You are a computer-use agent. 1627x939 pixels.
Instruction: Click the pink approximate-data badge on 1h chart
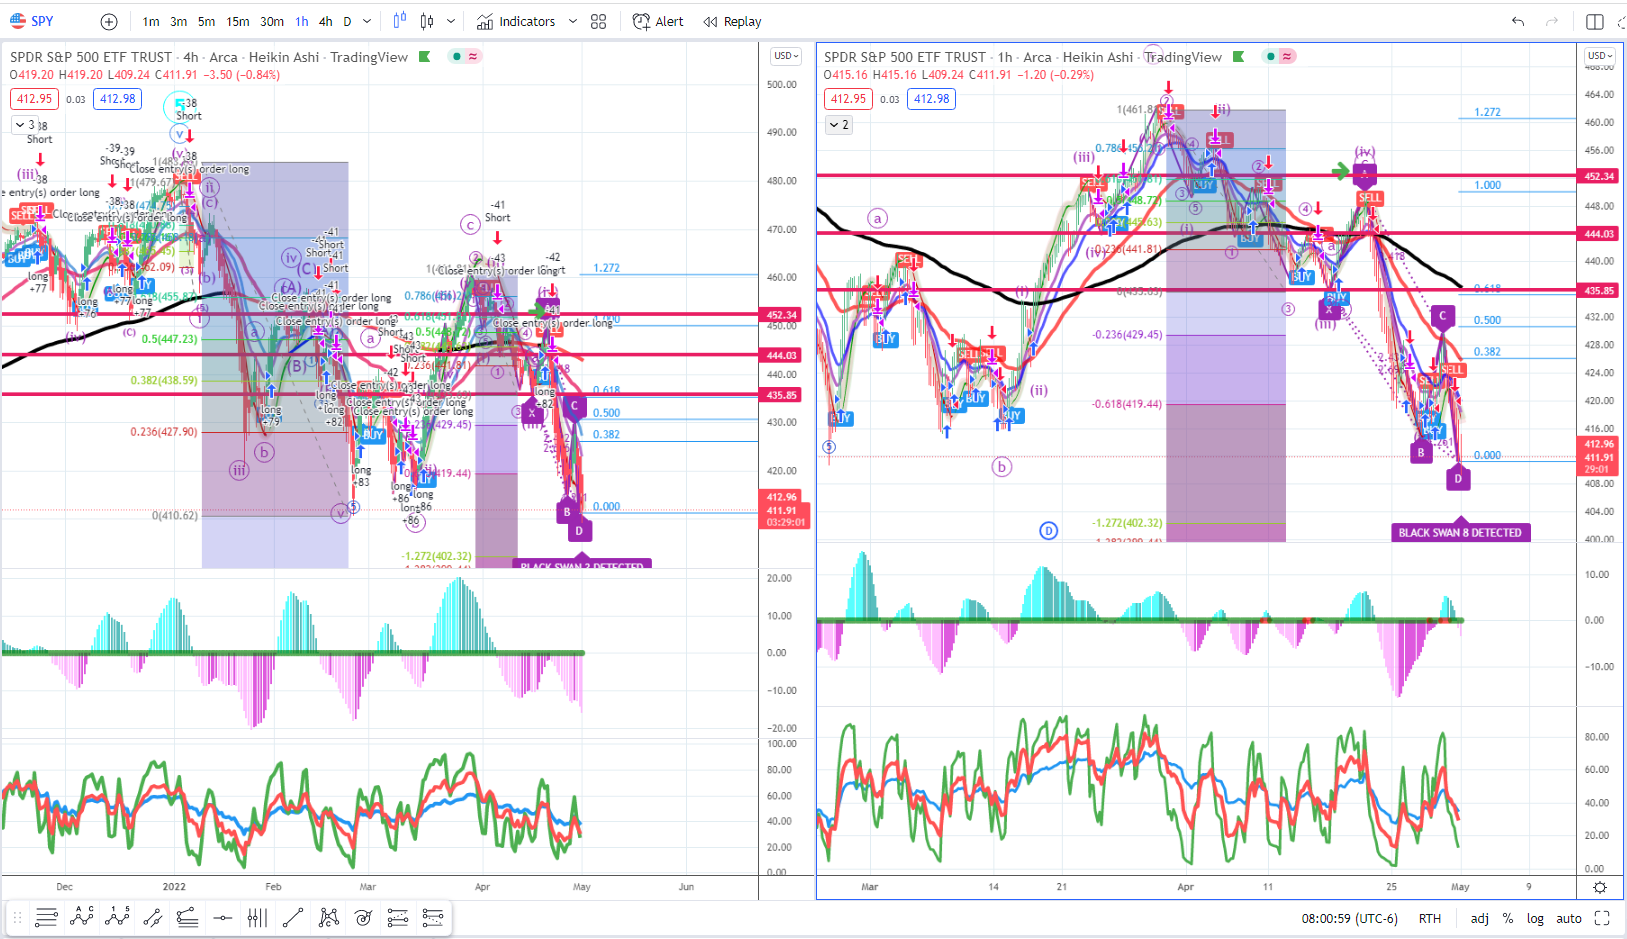(x=1287, y=56)
